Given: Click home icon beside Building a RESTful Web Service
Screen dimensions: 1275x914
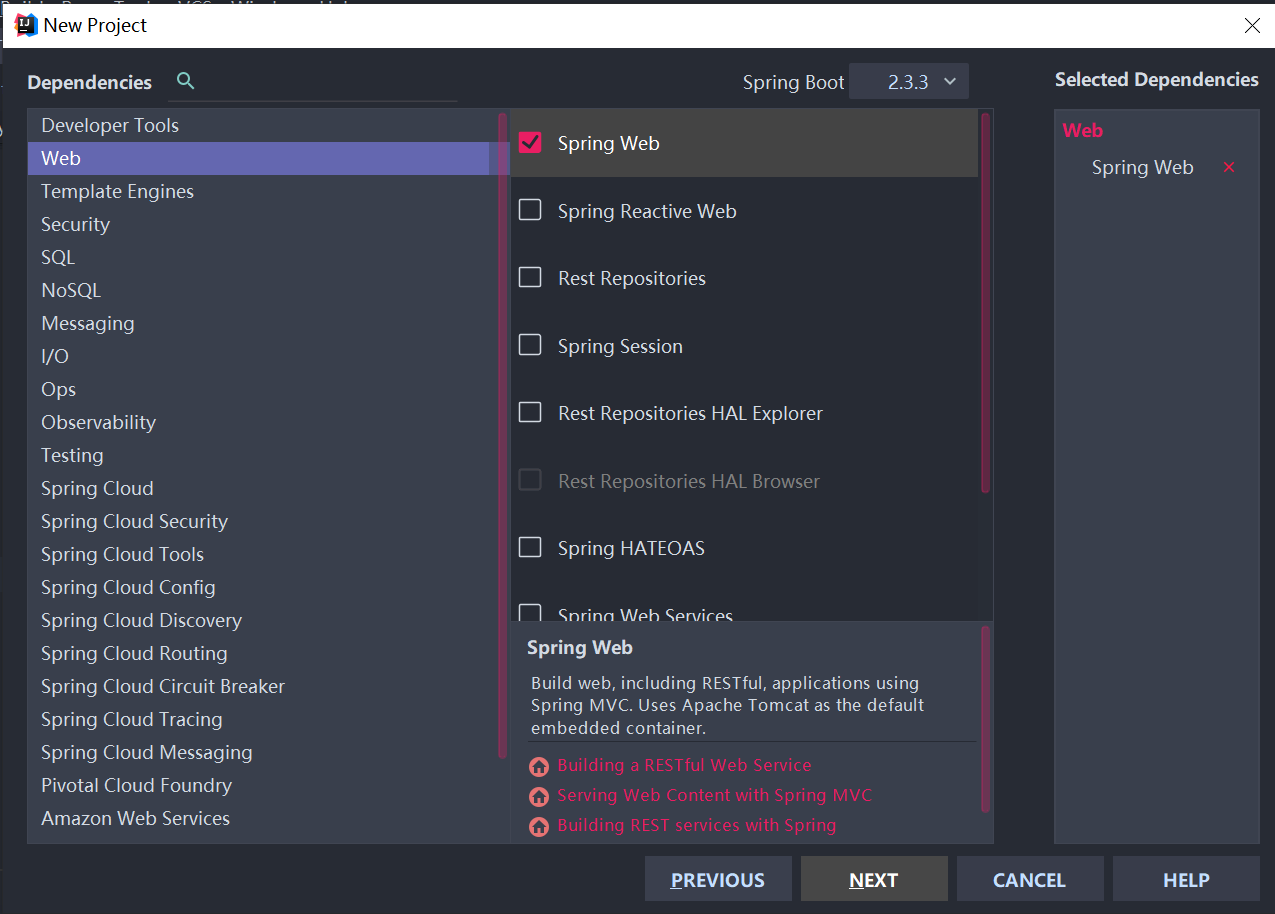Looking at the screenshot, I should [x=539, y=767].
